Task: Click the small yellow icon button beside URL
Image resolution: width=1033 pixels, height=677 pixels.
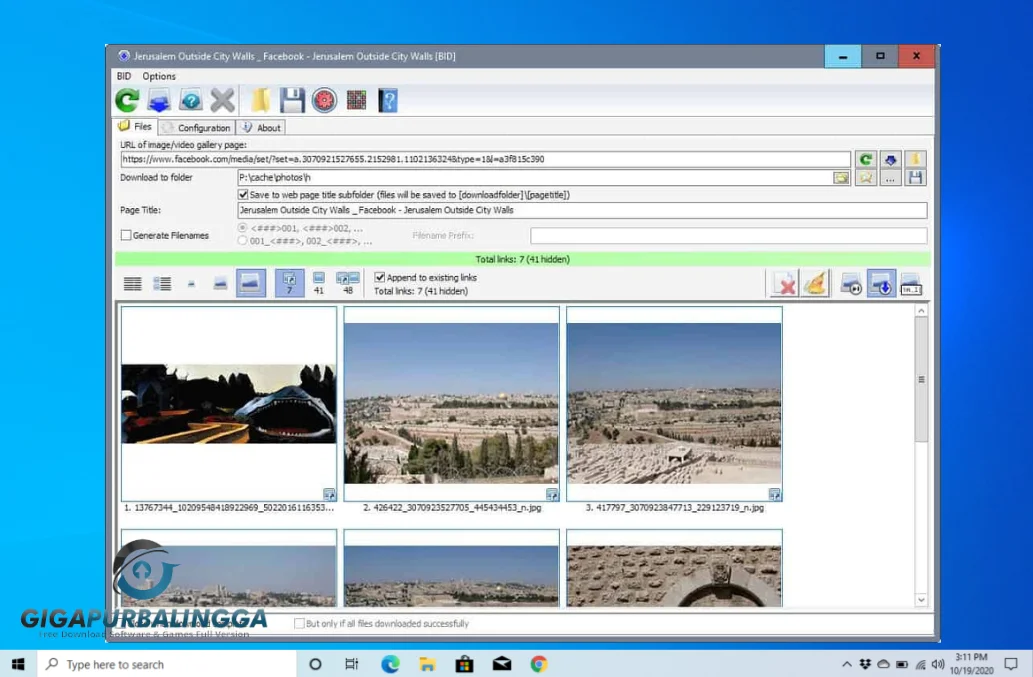Action: [x=915, y=159]
